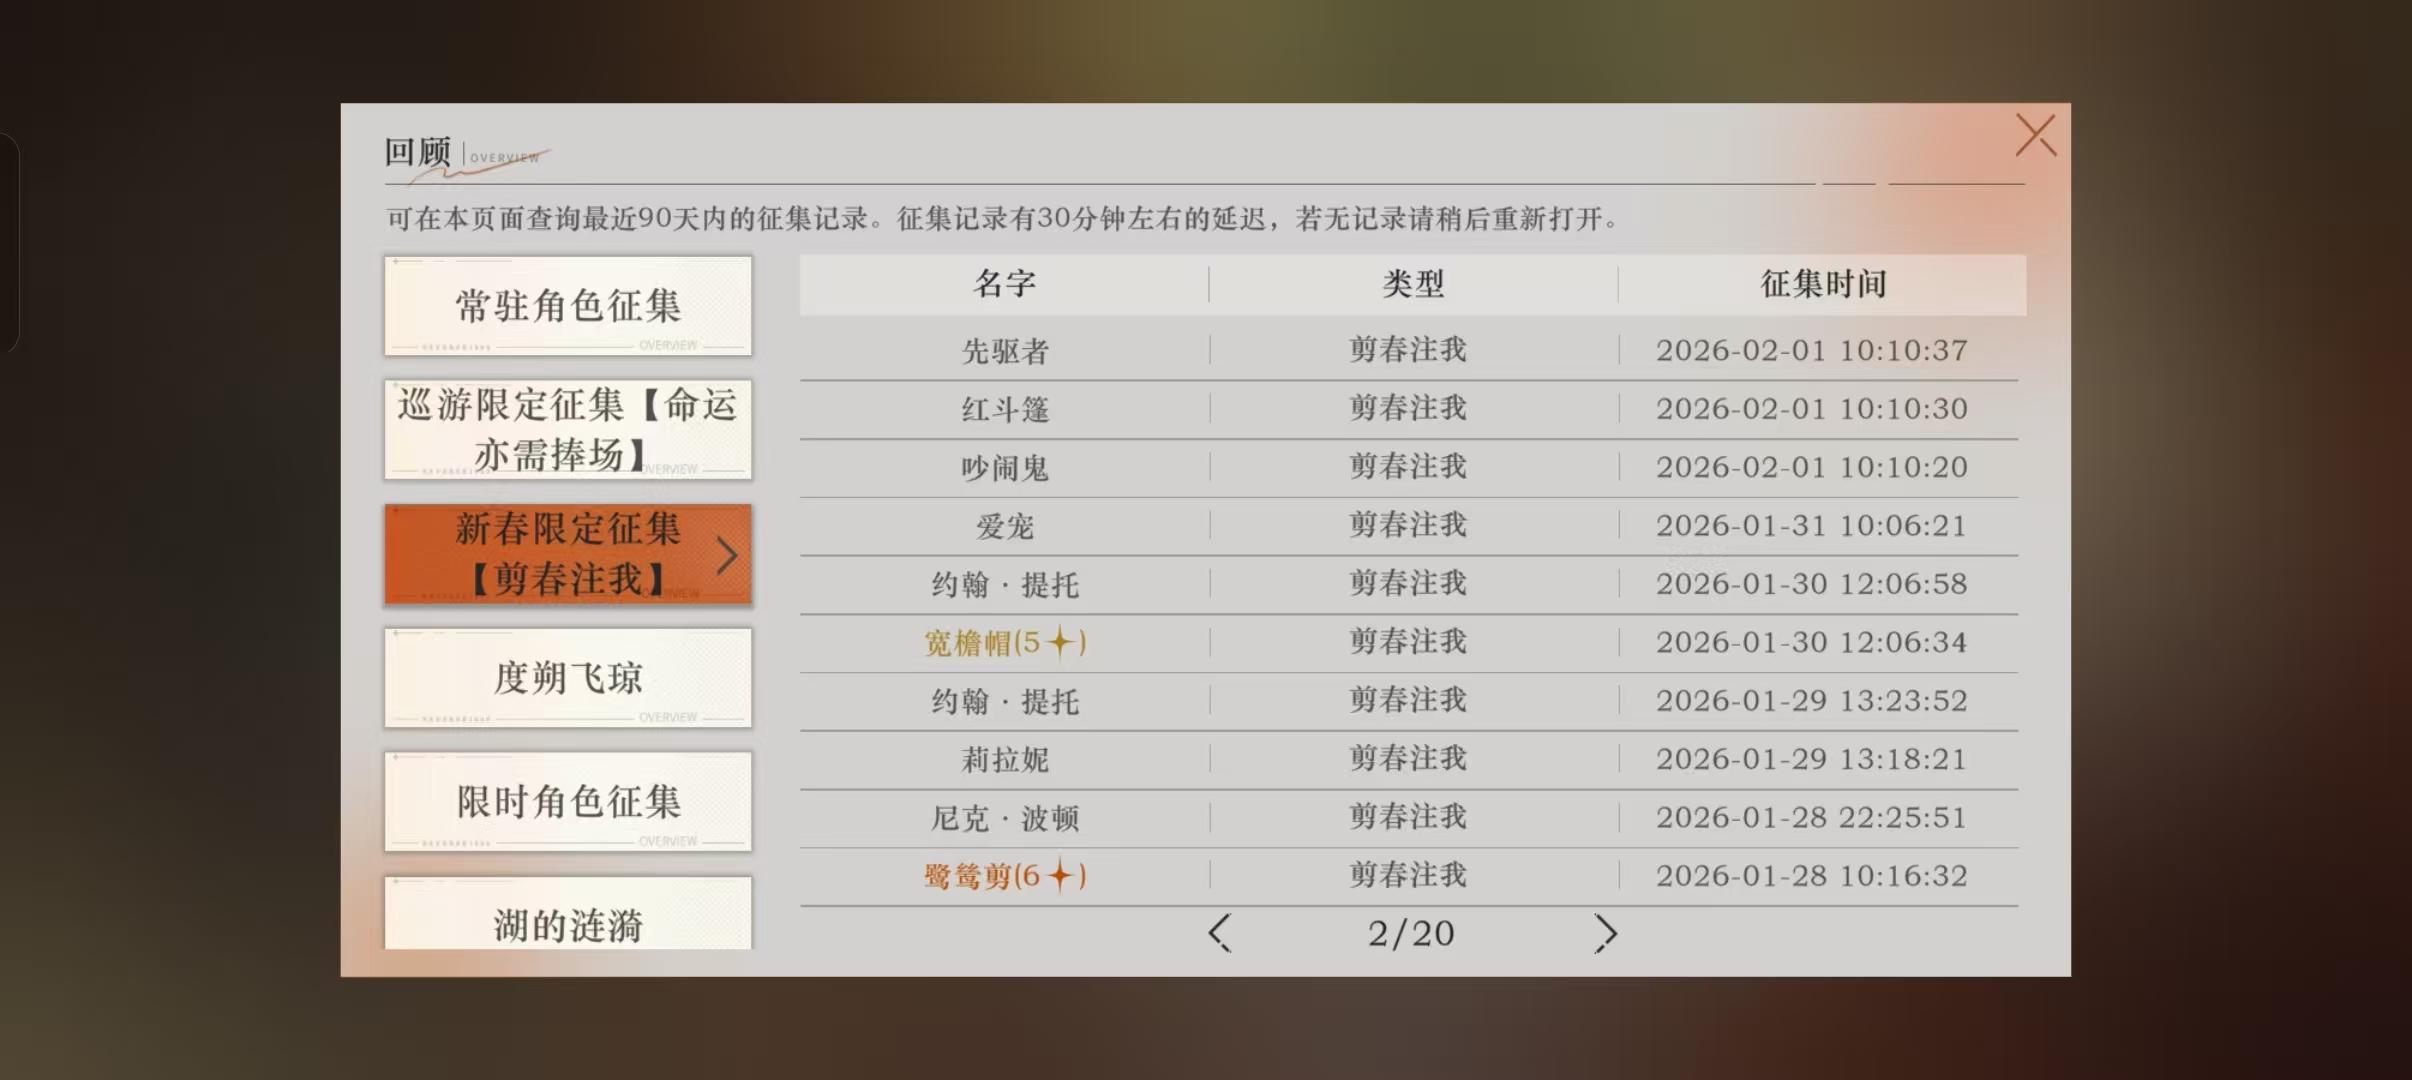
Task: Select the 鹭鸶剪(6✦) record row
Action: [1004, 877]
